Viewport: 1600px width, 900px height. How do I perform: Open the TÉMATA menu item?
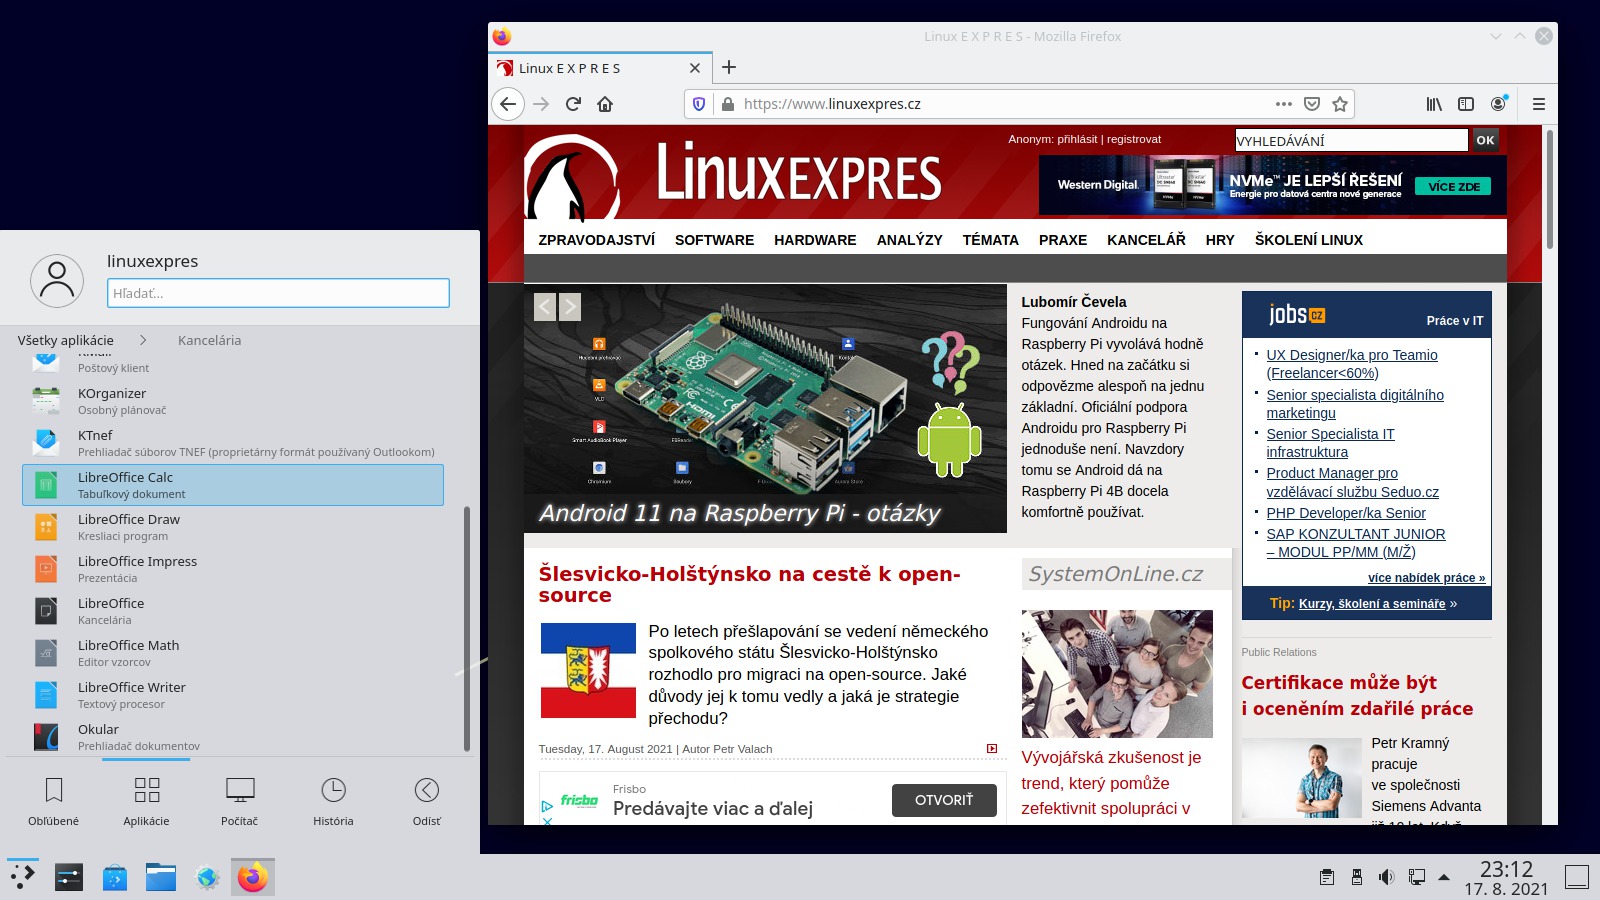991,240
